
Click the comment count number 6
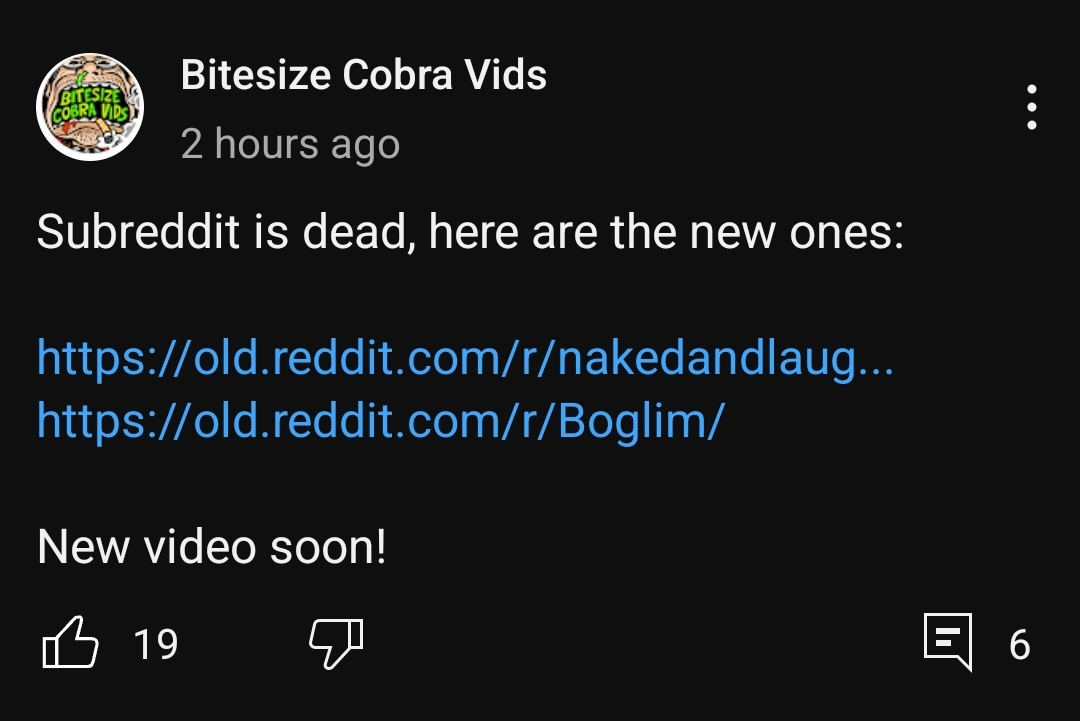1019,645
